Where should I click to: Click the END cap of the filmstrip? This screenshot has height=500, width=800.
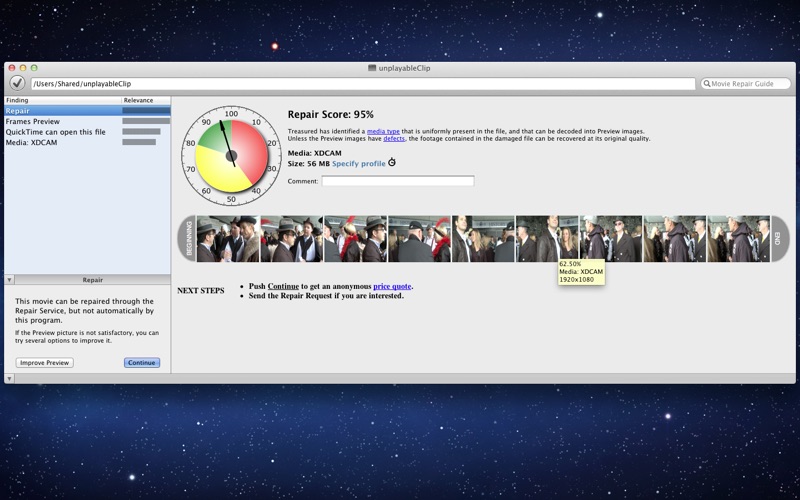[x=780, y=239]
